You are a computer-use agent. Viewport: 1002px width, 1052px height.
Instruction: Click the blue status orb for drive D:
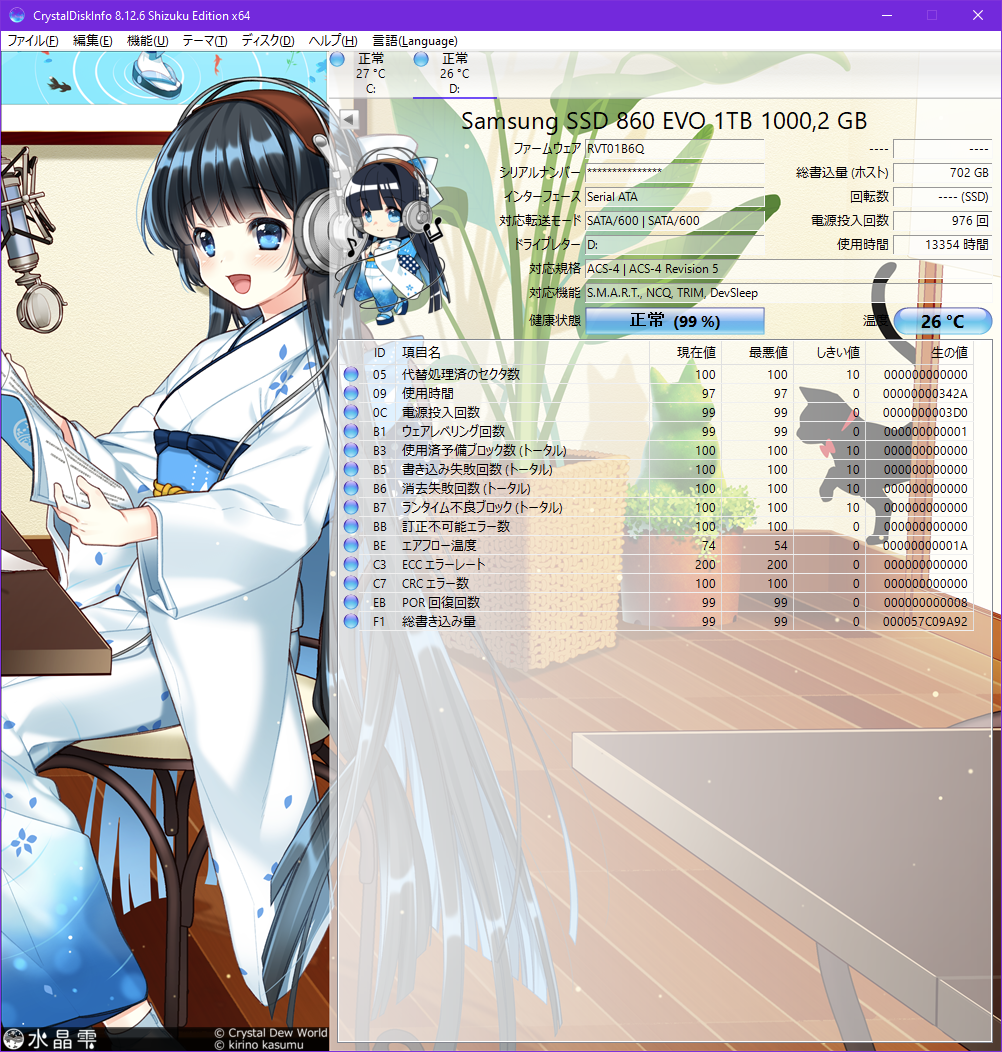[x=421, y=59]
